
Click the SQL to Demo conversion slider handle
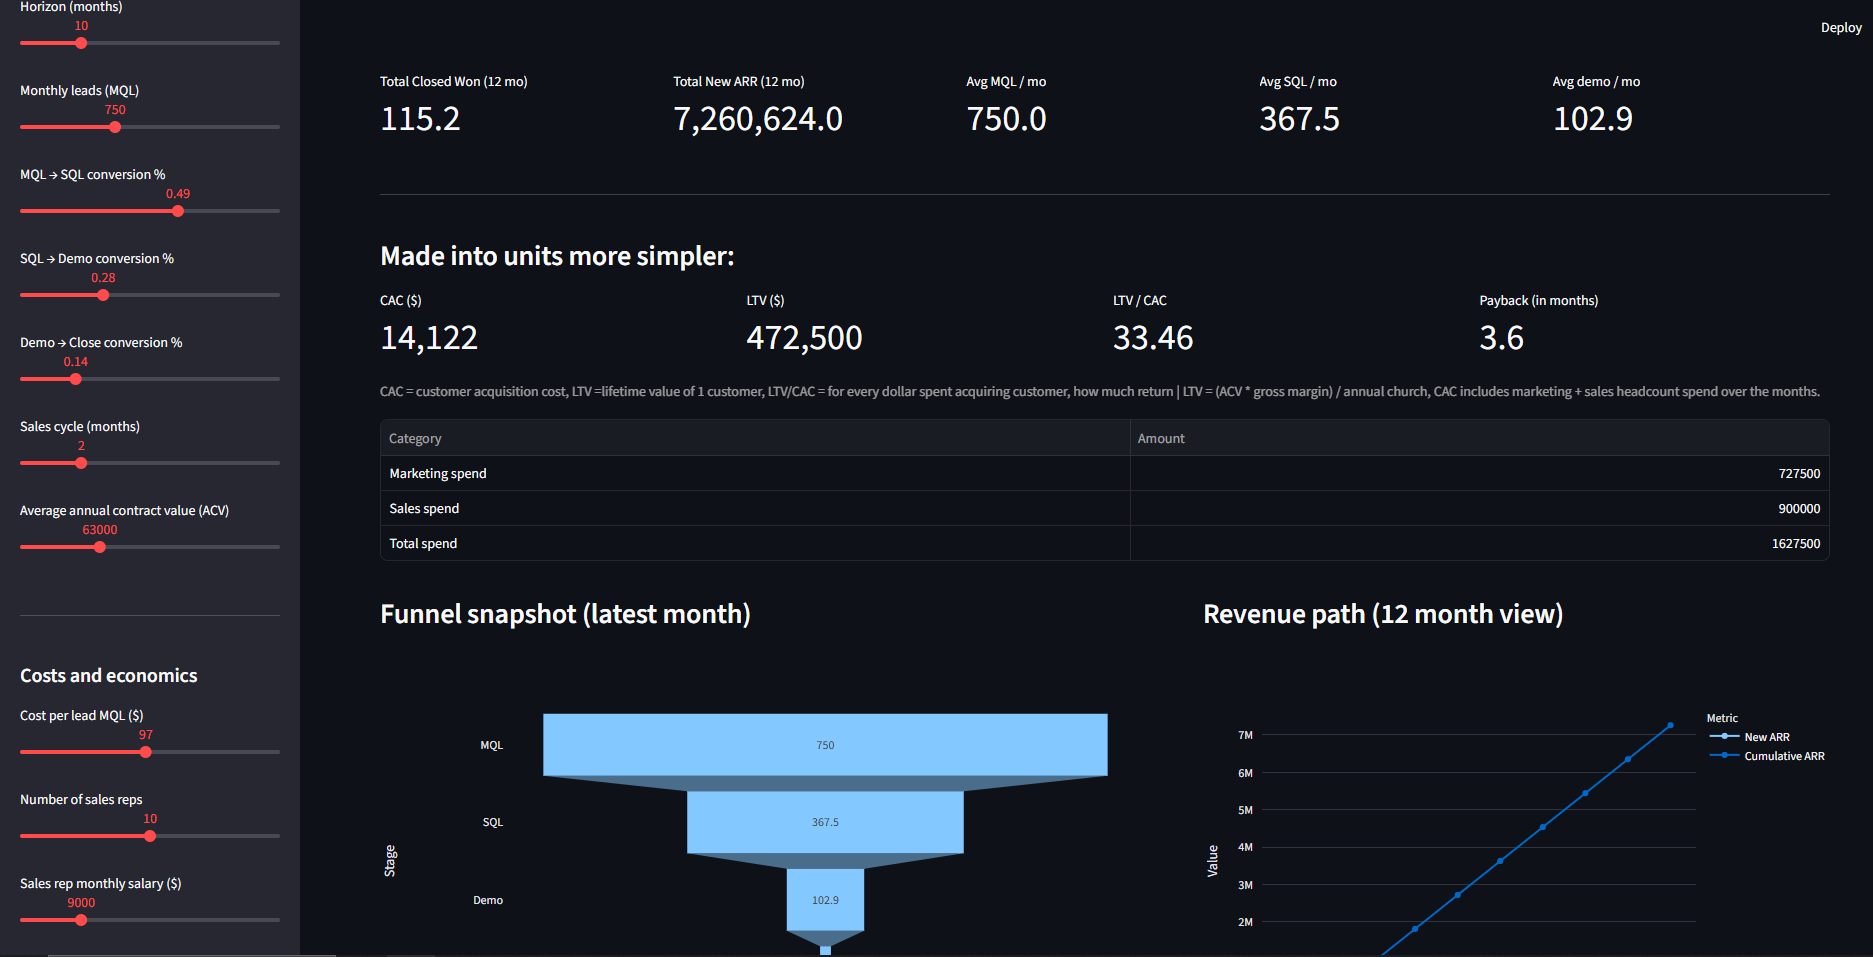tap(103, 295)
